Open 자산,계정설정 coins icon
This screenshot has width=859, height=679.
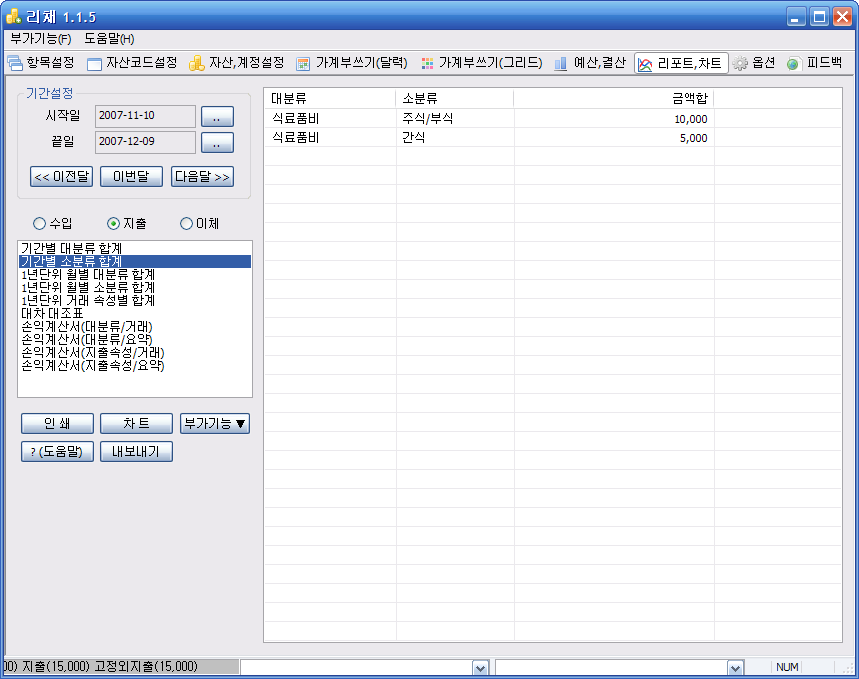(197, 63)
